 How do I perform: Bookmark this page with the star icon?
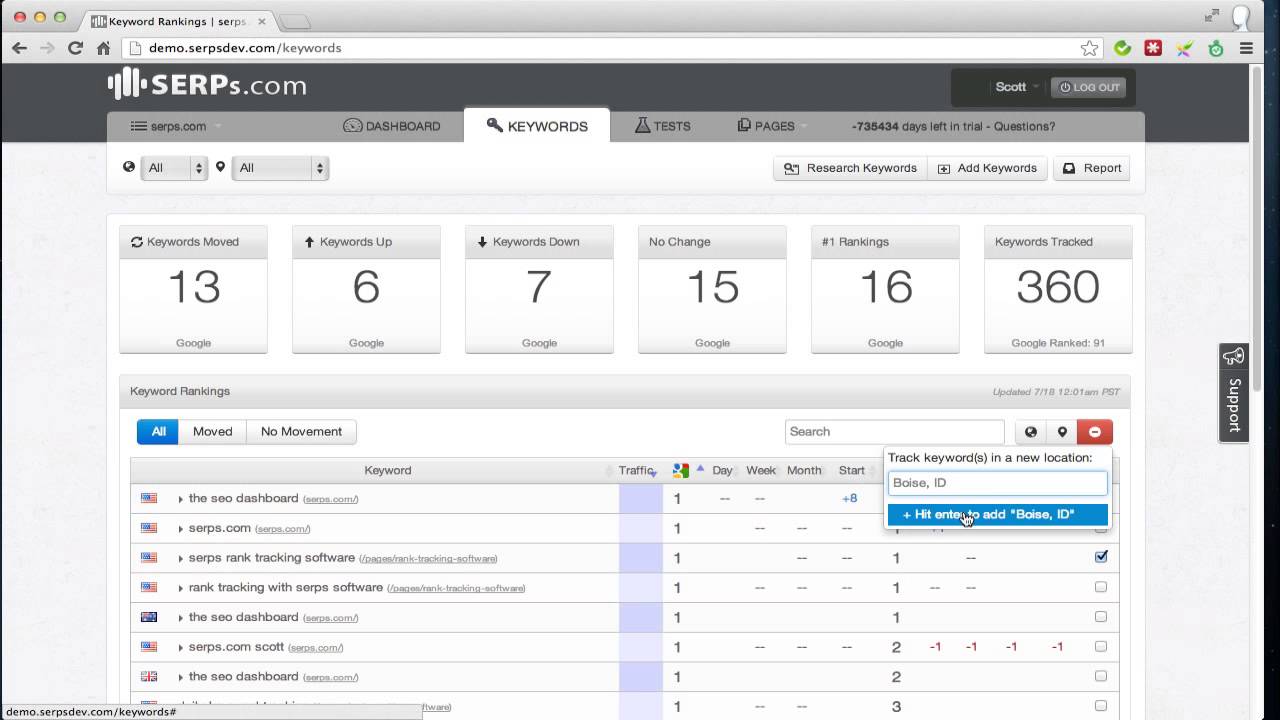point(1089,48)
